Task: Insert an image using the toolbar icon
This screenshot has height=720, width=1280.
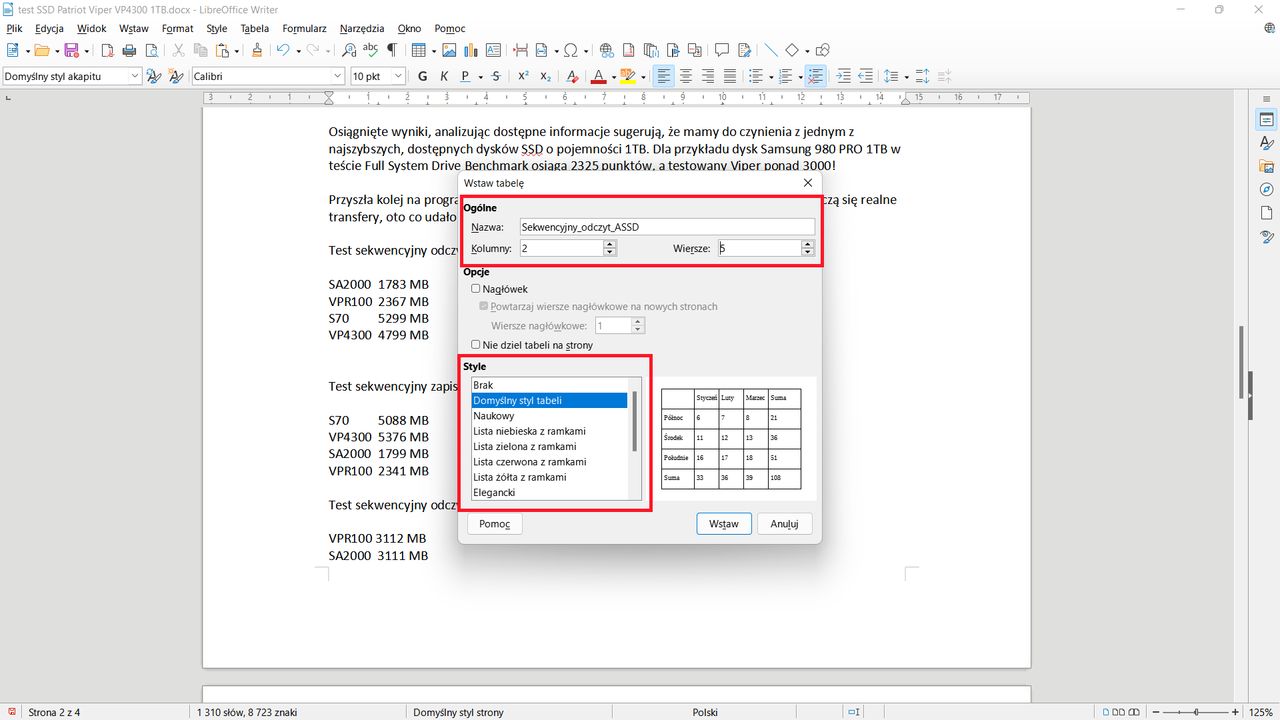Action: point(449,50)
